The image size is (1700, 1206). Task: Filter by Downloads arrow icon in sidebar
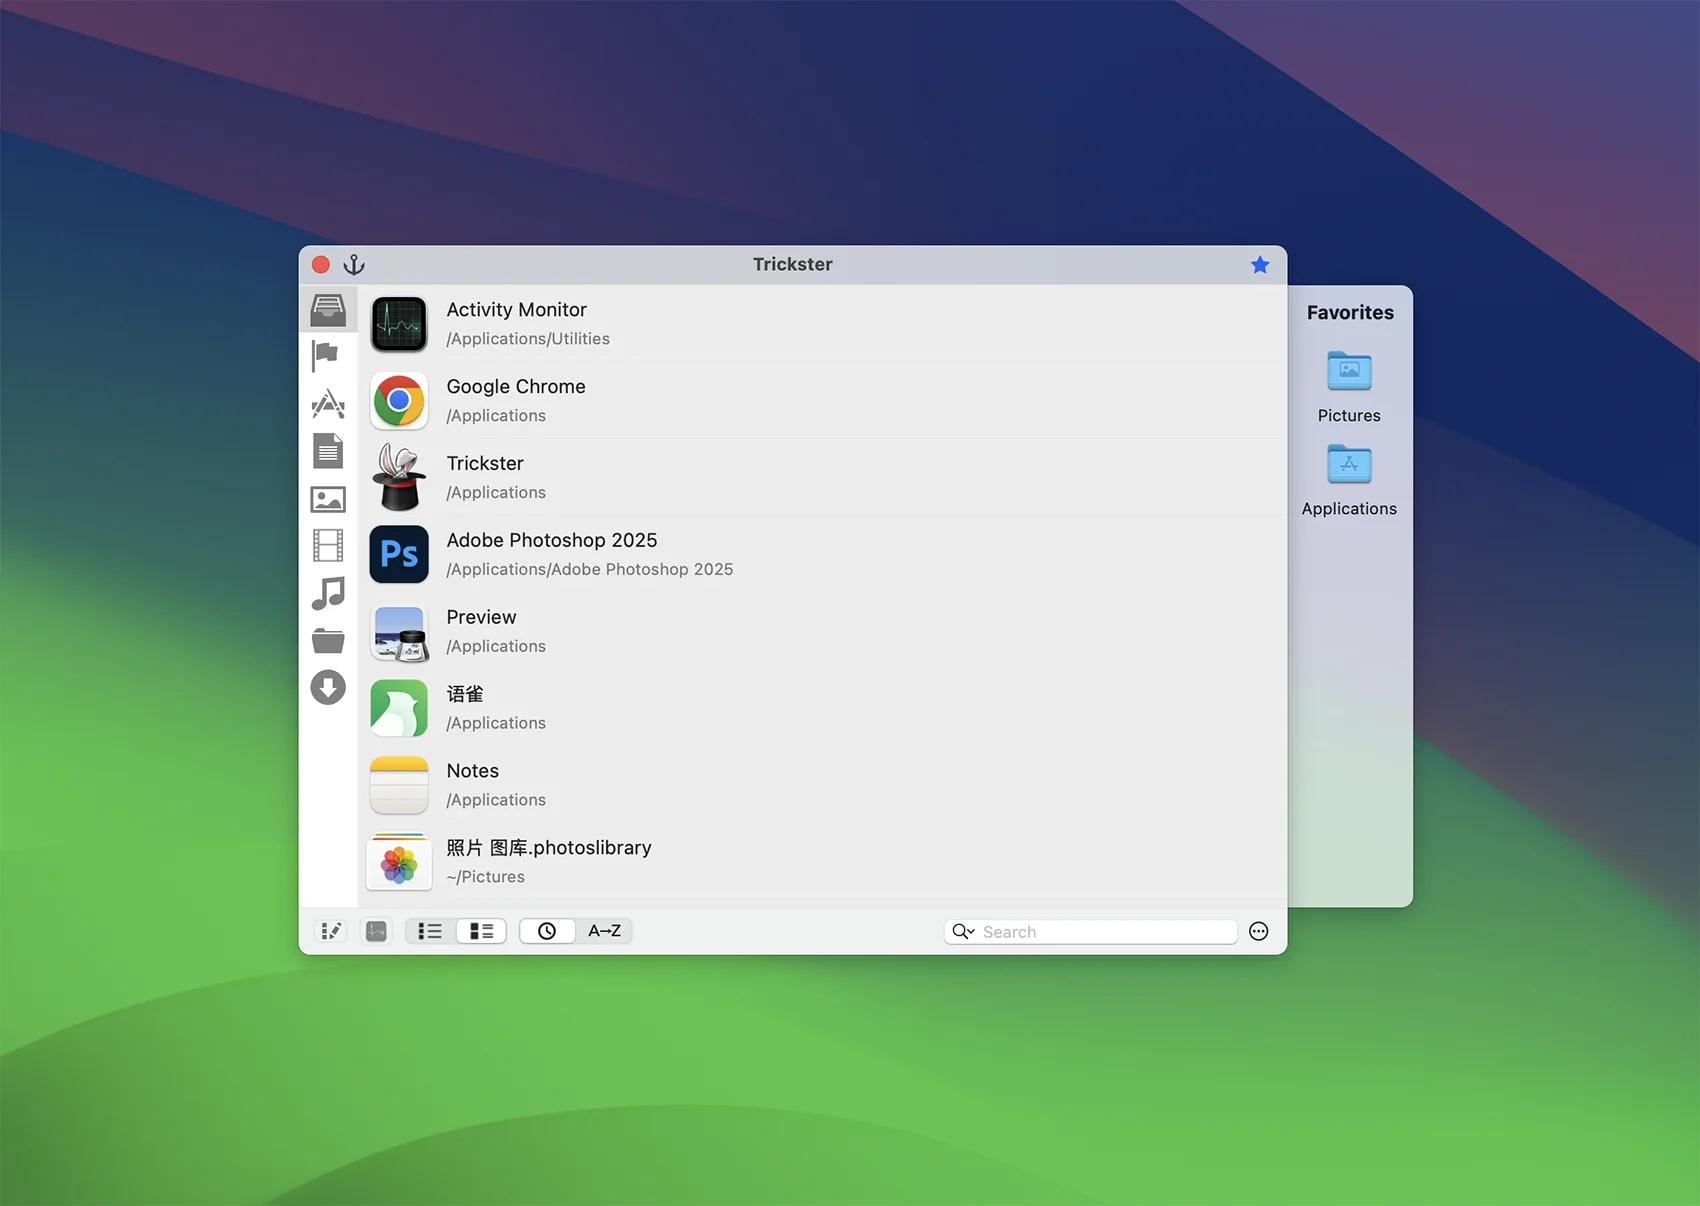point(328,687)
